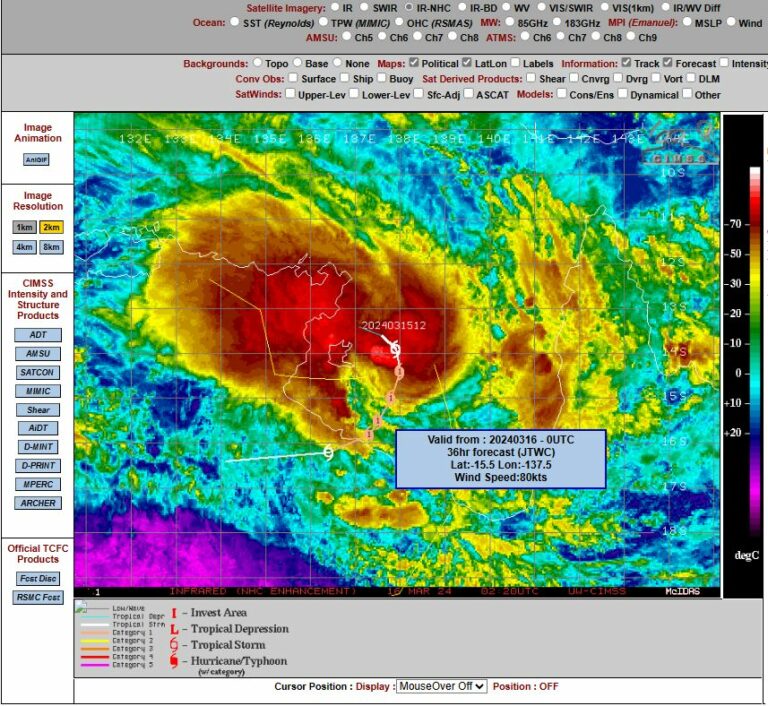
Task: Click the forecast info tooltip box
Action: coord(501,459)
